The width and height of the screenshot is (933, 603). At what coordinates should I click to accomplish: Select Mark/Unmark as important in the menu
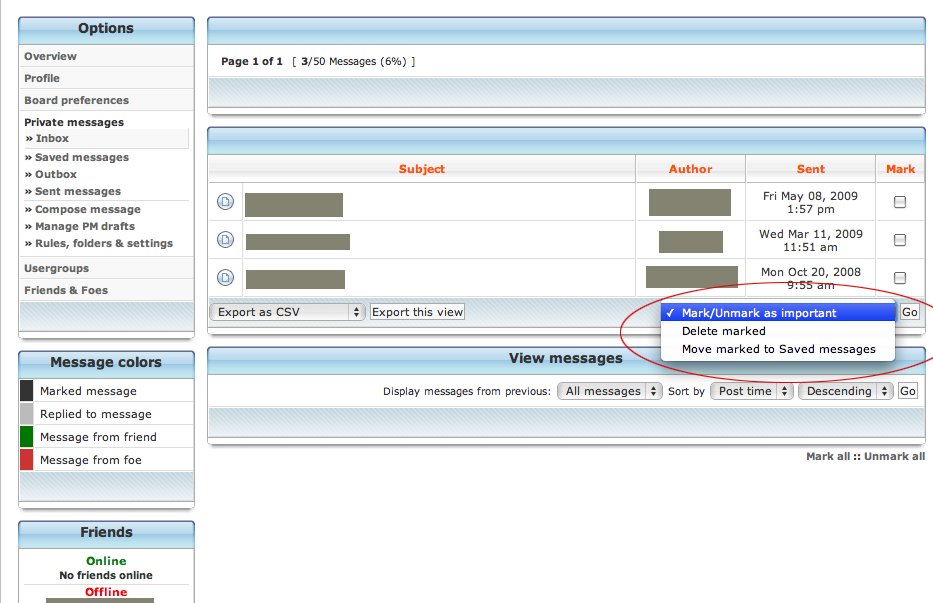click(x=759, y=313)
